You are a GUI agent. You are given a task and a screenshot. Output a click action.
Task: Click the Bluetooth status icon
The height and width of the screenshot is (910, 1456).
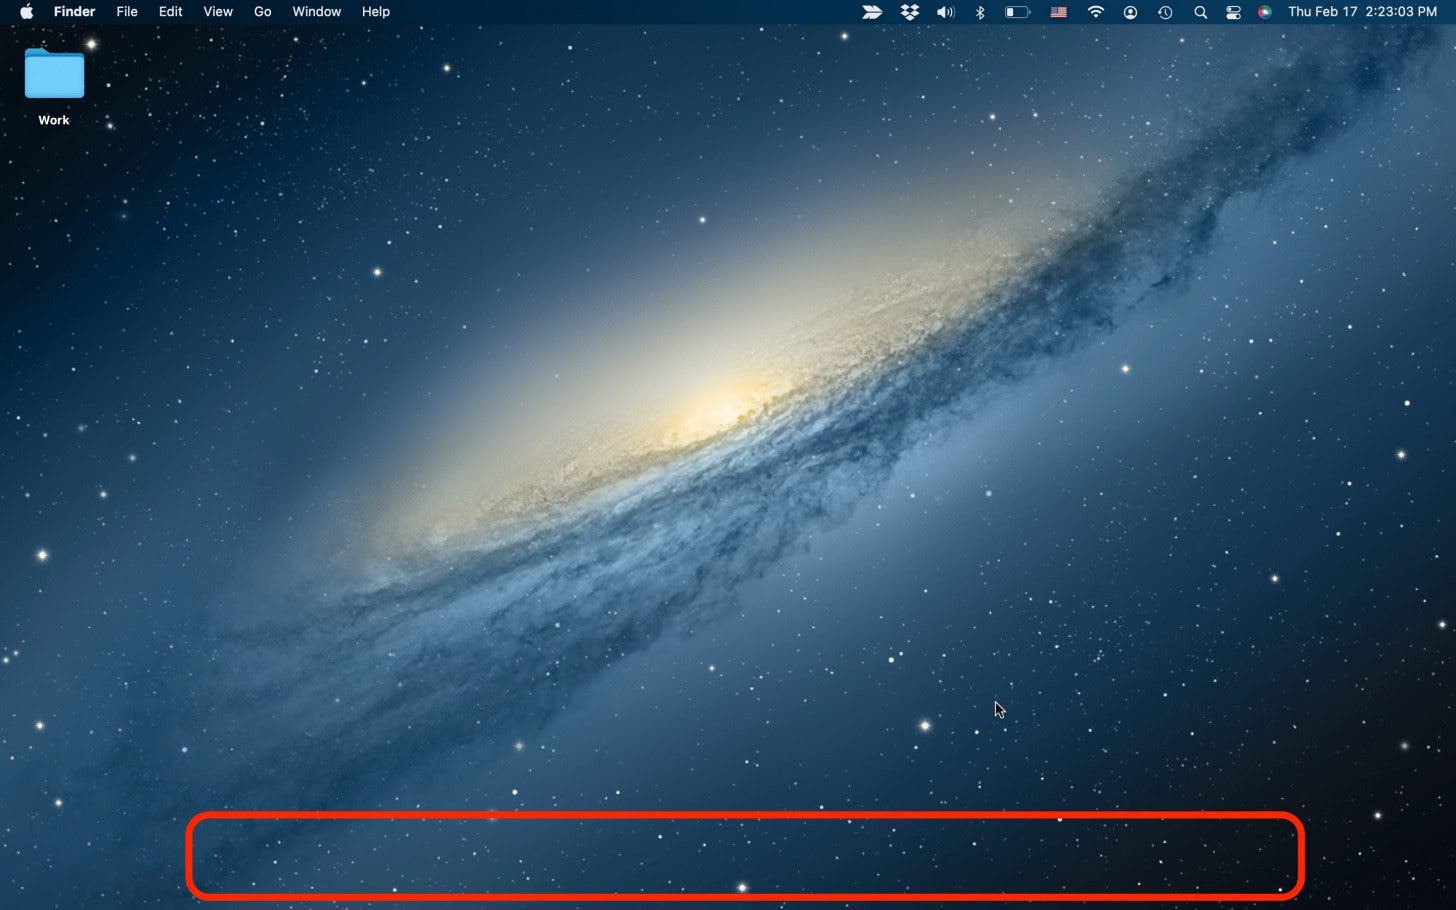coord(980,12)
